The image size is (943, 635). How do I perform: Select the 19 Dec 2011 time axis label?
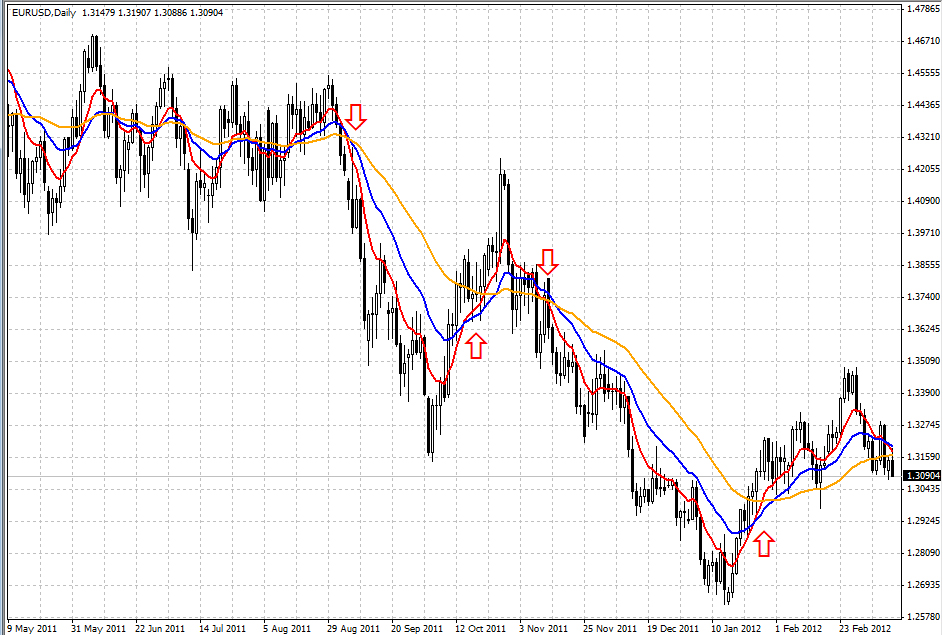[673, 628]
